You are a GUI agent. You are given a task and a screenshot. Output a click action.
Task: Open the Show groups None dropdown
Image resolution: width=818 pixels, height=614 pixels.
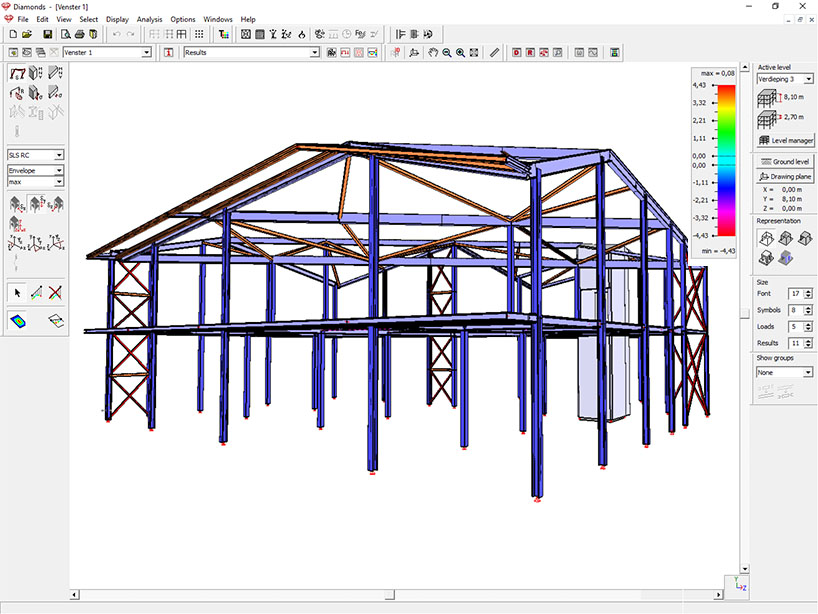coord(808,372)
